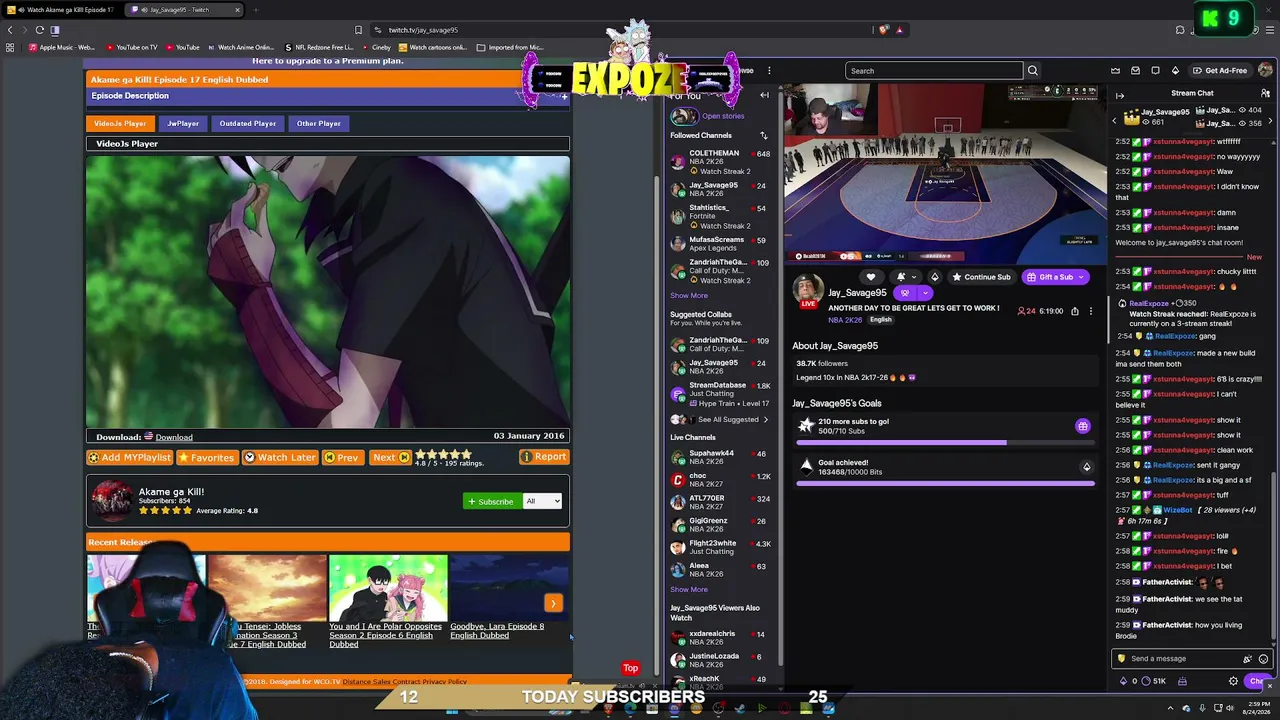Image resolution: width=1280 pixels, height=720 pixels.
Task: Open the Twitch inbox notifications icon
Action: (1135, 71)
